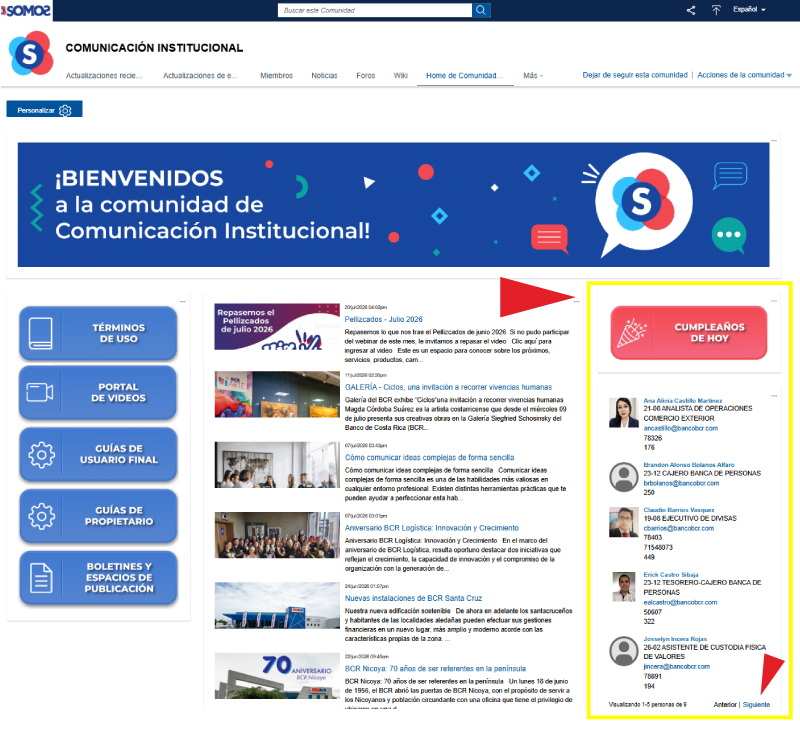Image resolution: width=800 pixels, height=732 pixels.
Task: Open the Términos de Uso button
Action: [98, 333]
